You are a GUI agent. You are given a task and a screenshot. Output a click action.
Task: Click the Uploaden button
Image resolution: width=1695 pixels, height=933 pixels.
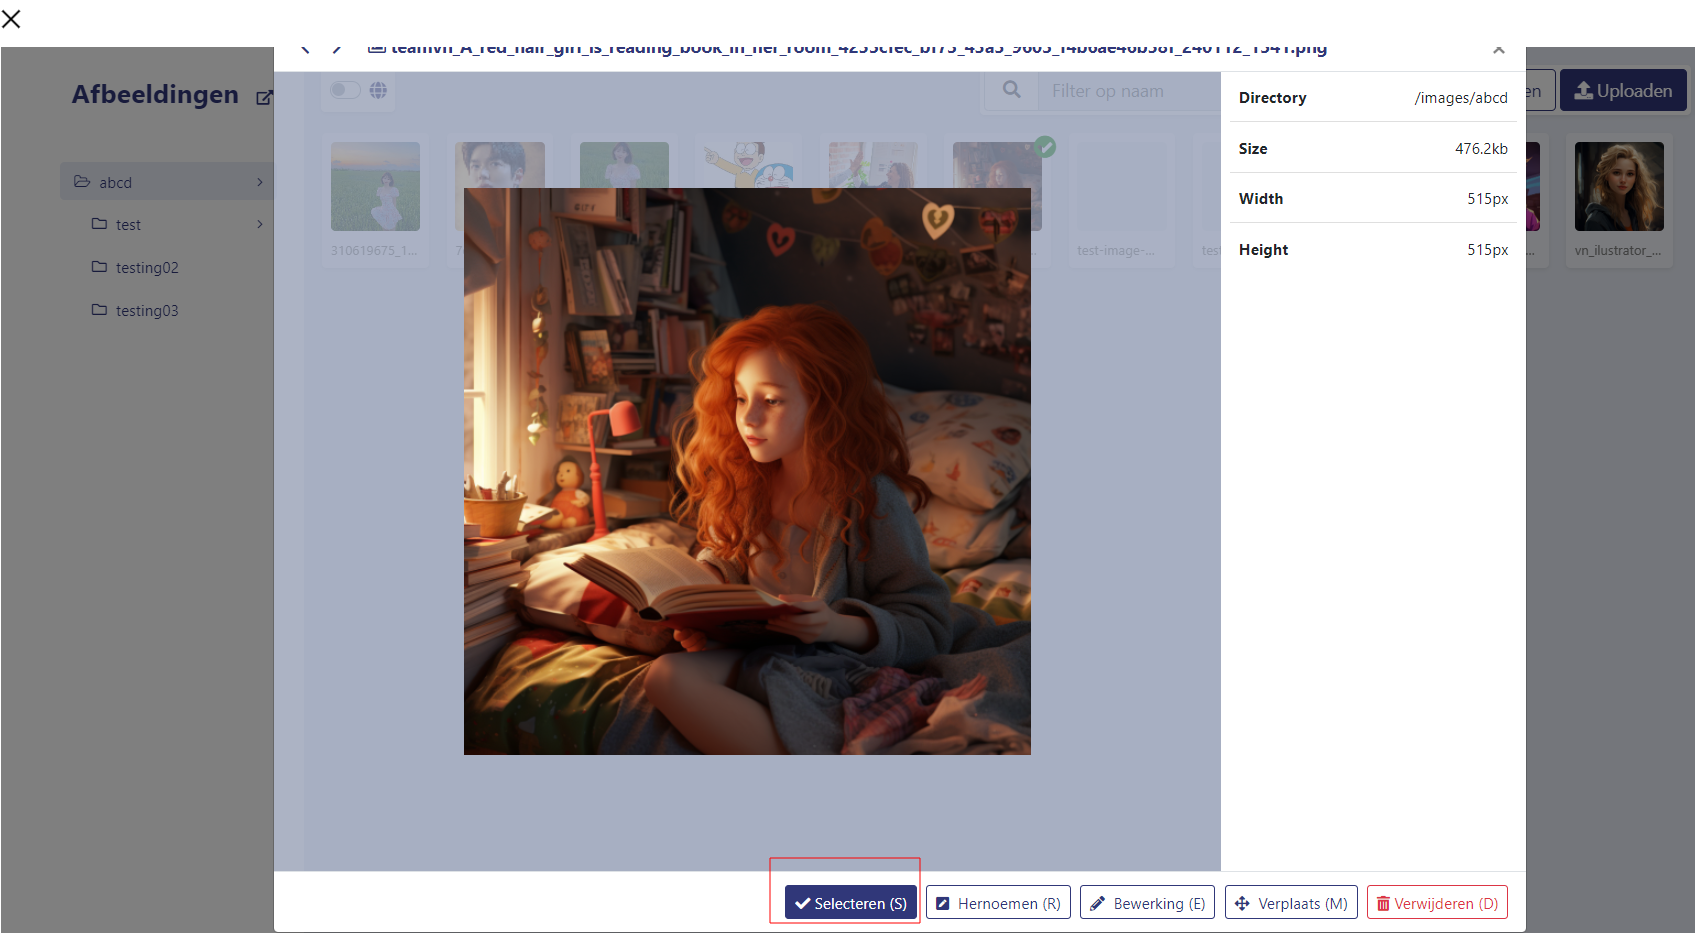pyautogui.click(x=1622, y=91)
